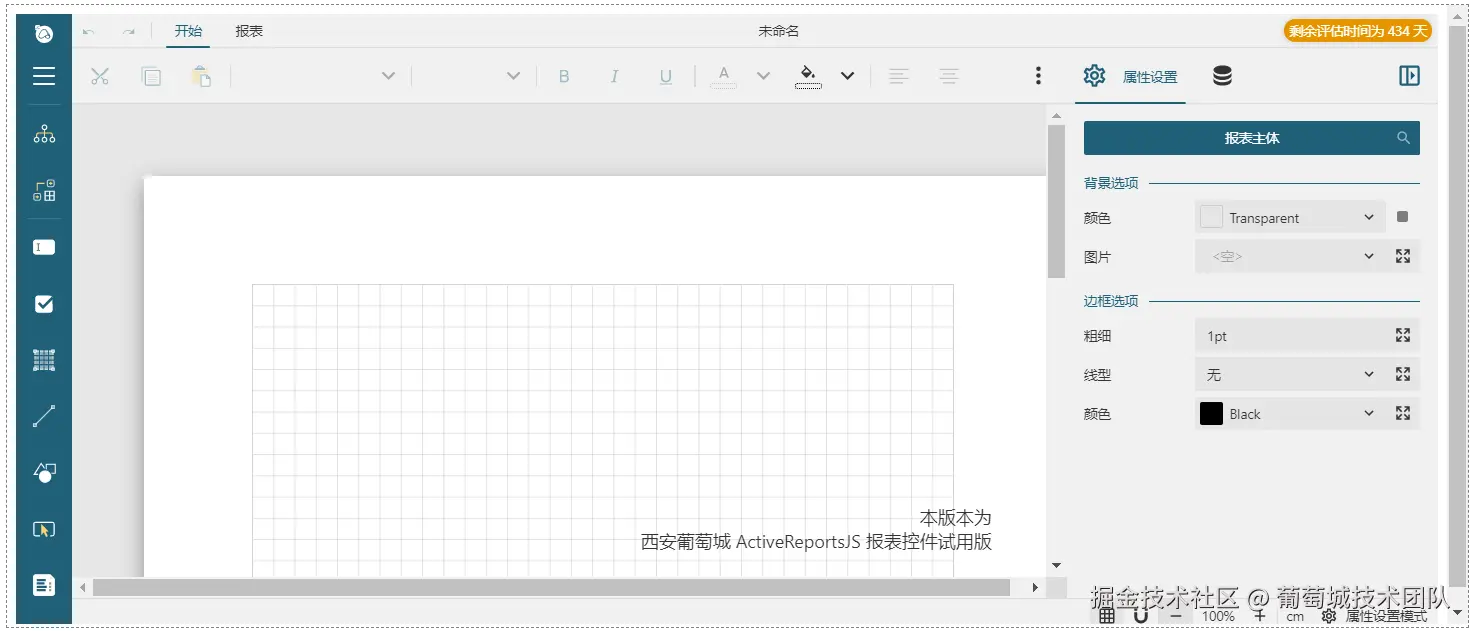Toggle the small square beside background color

(x=1403, y=217)
